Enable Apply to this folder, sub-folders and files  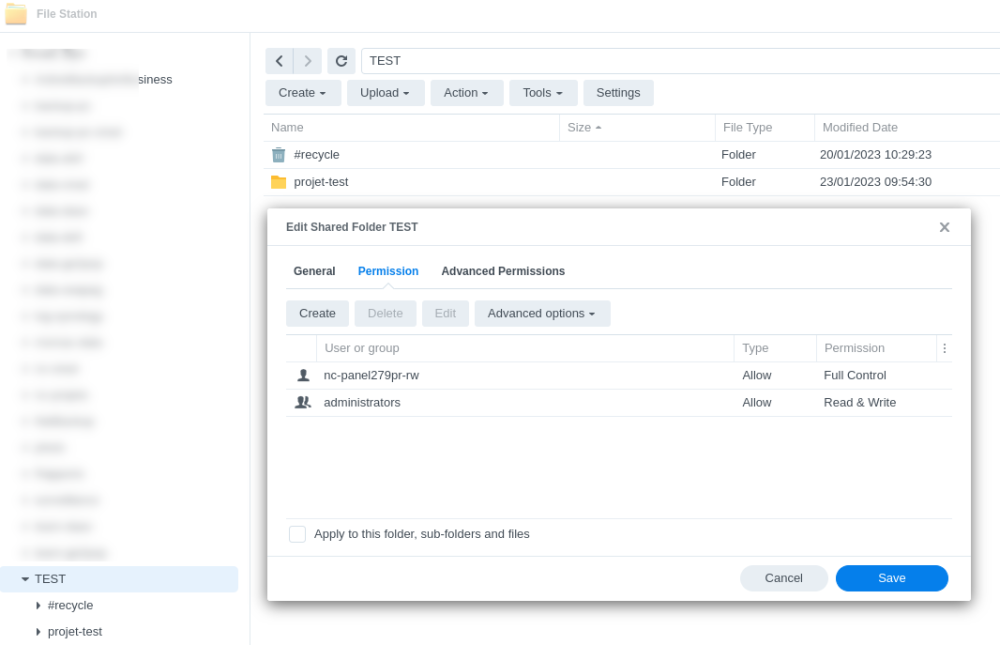click(297, 534)
